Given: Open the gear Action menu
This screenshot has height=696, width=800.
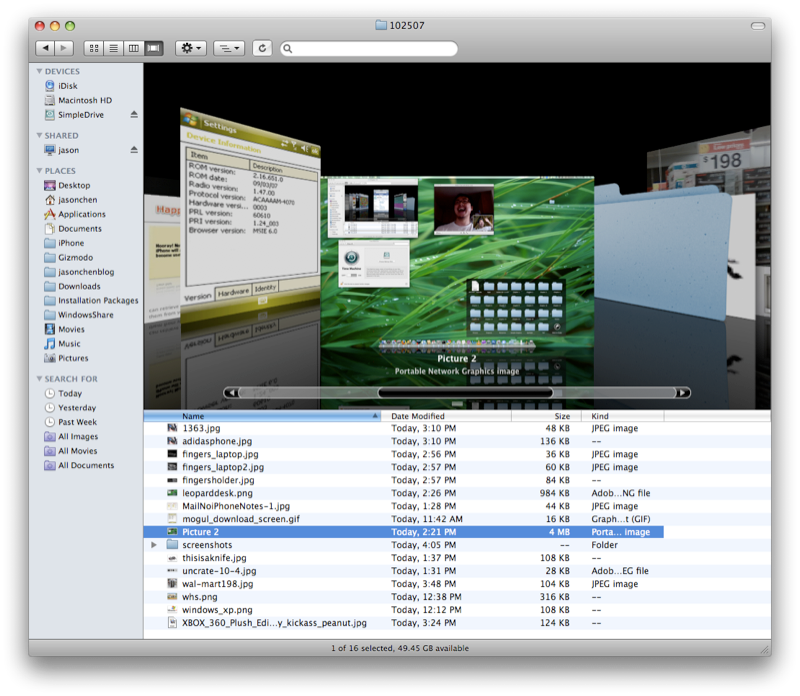Looking at the screenshot, I should pyautogui.click(x=191, y=48).
